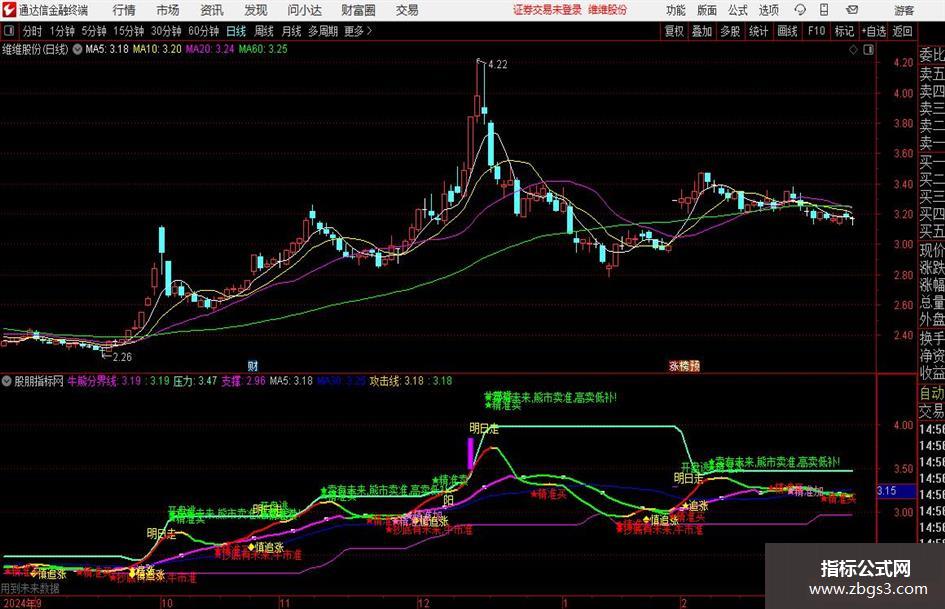This screenshot has width=945, height=609.
Task: Open the 市场 menu
Action: [x=168, y=10]
